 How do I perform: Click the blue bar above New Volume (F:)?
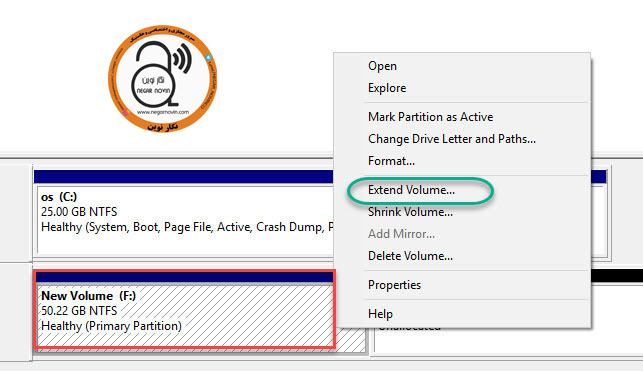(x=185, y=278)
